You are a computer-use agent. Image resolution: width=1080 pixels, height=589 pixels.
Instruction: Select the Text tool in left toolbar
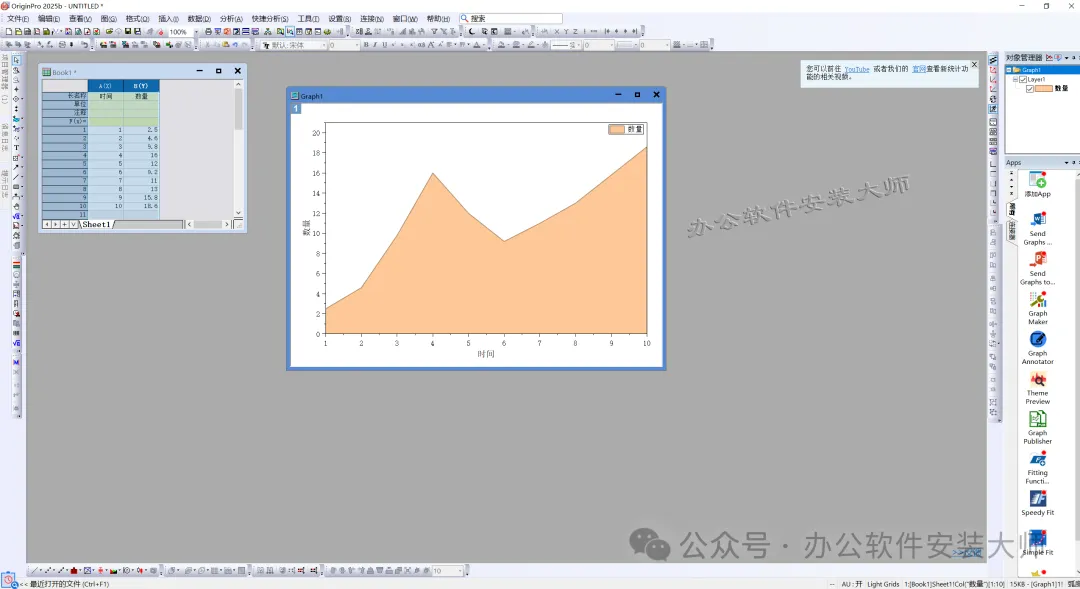click(x=16, y=147)
